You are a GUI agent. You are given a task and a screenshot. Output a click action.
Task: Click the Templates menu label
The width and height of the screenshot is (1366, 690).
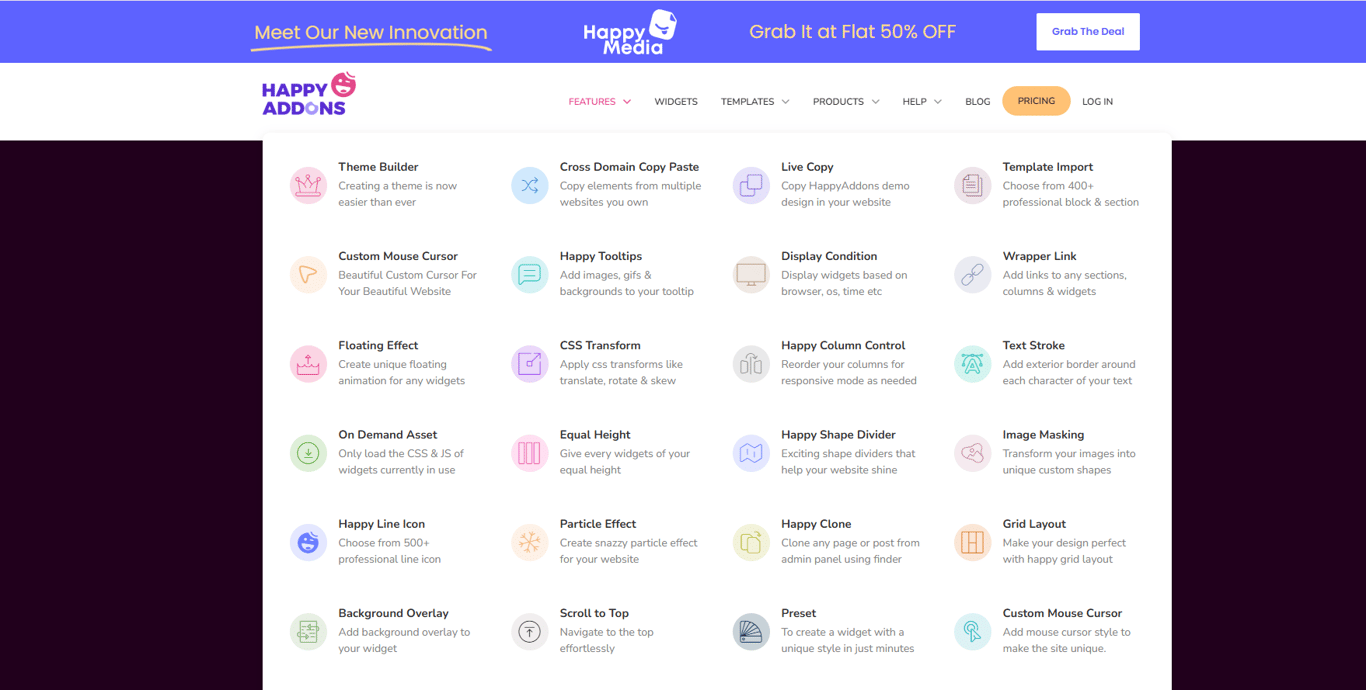pos(747,102)
